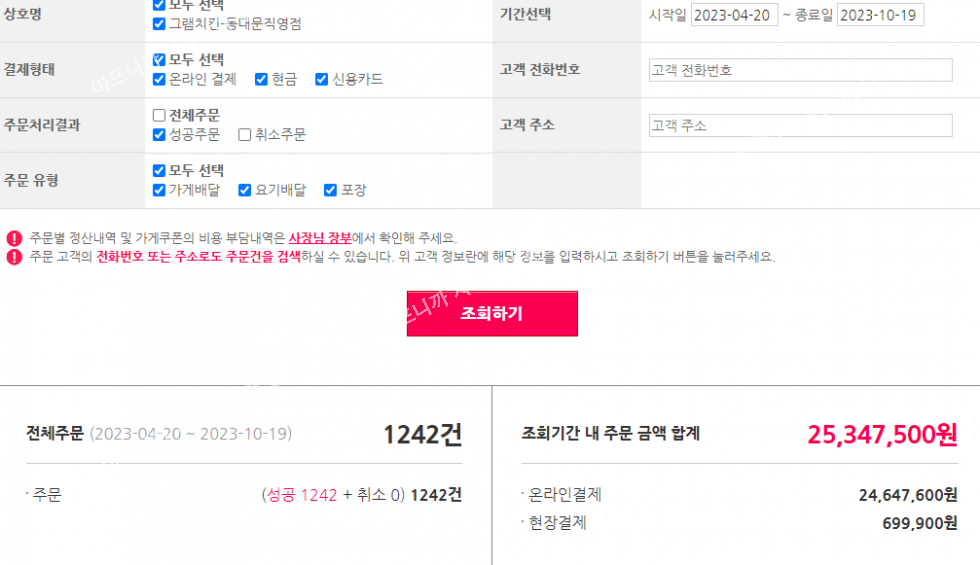Uncheck the 포장 checkbox

331,190
